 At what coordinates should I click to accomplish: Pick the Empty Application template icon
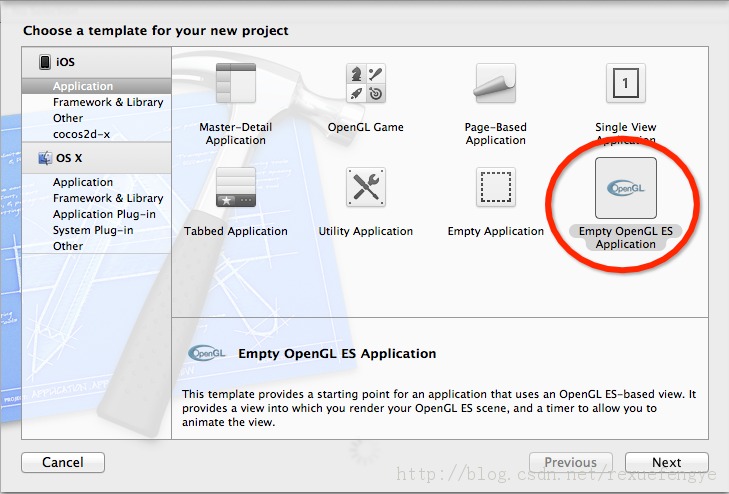coord(496,187)
